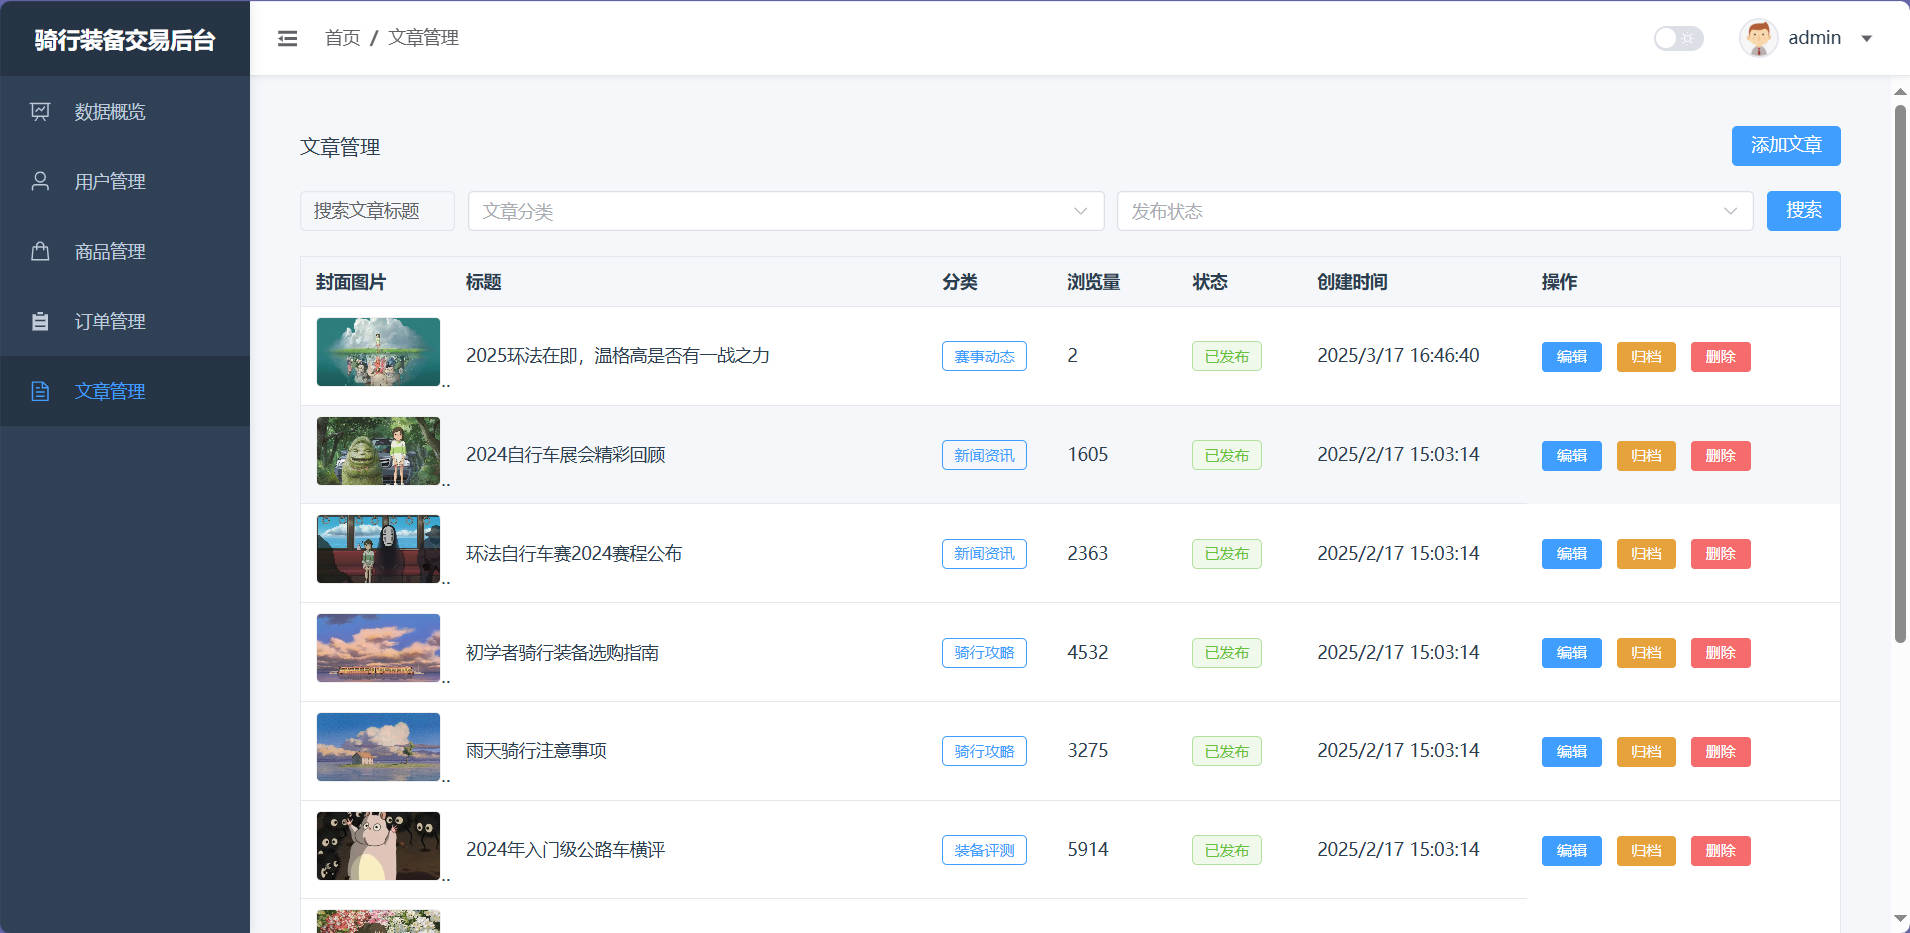Click the 赛事动态 category tag
The height and width of the screenshot is (933, 1910).
click(984, 356)
